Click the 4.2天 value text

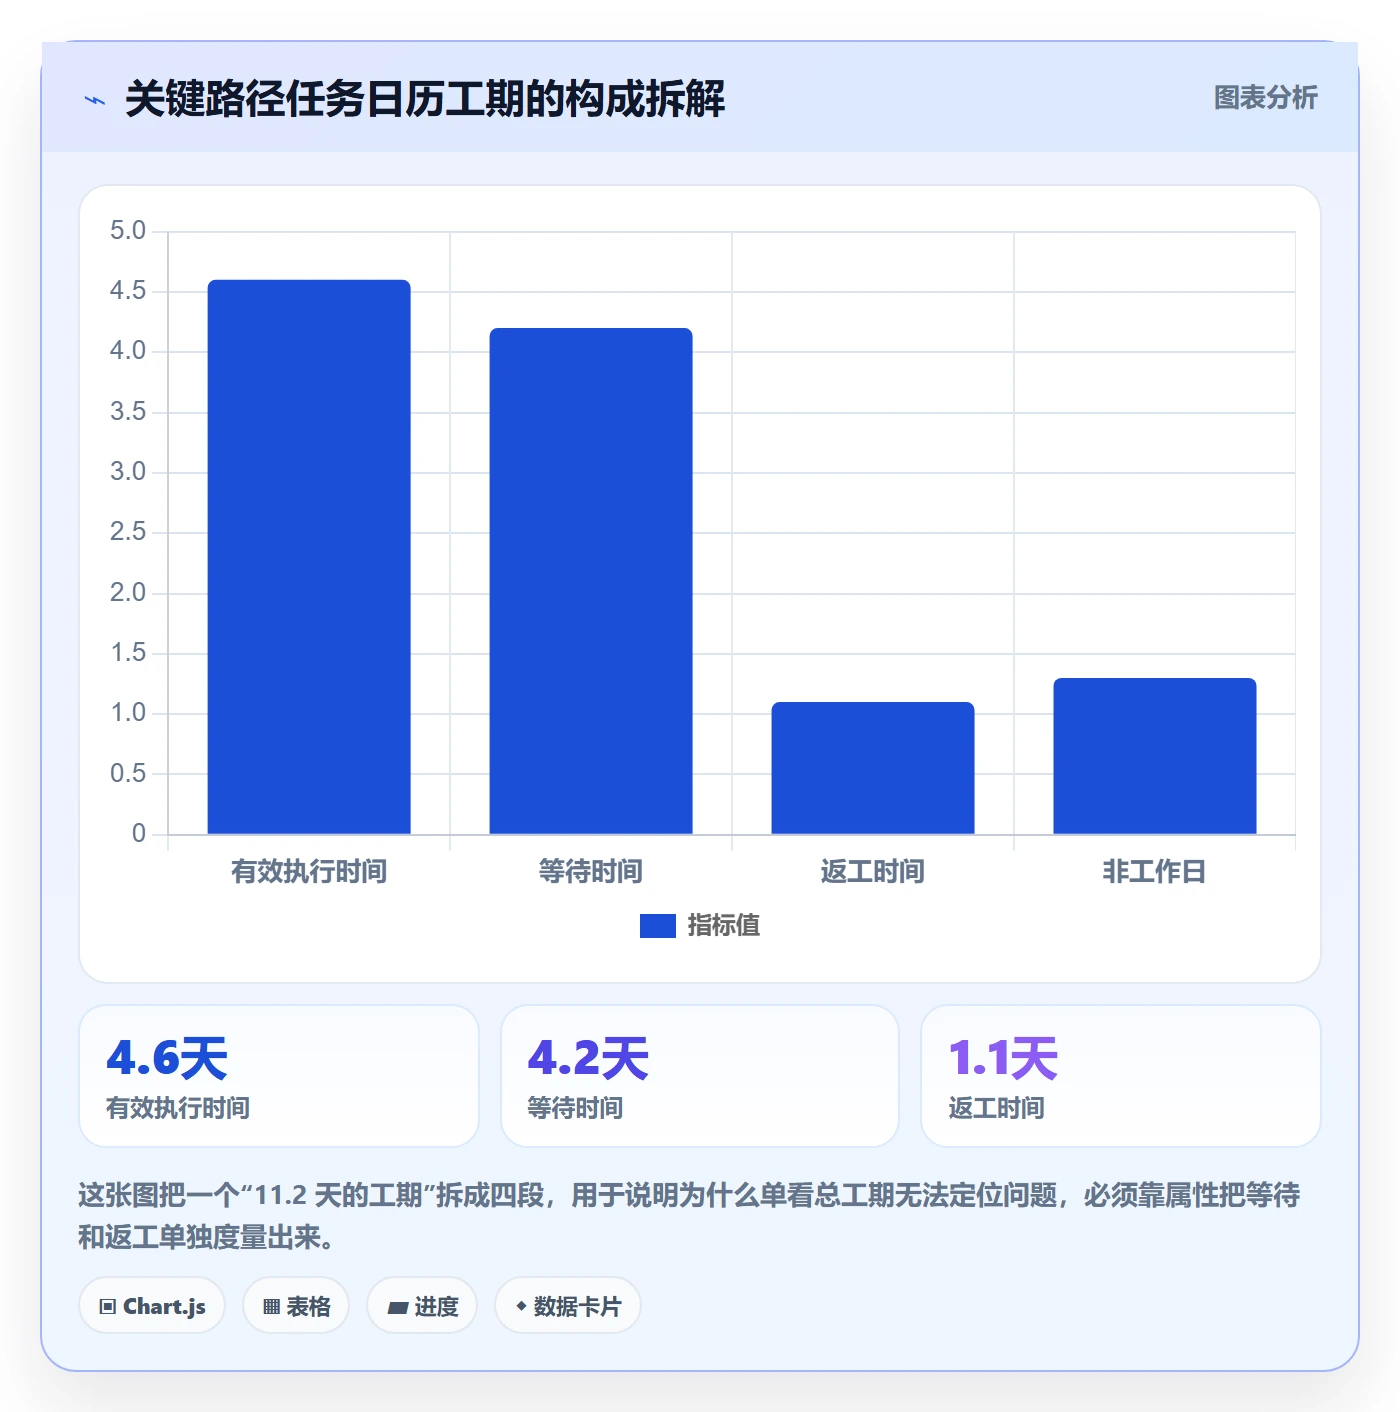[x=588, y=1058]
